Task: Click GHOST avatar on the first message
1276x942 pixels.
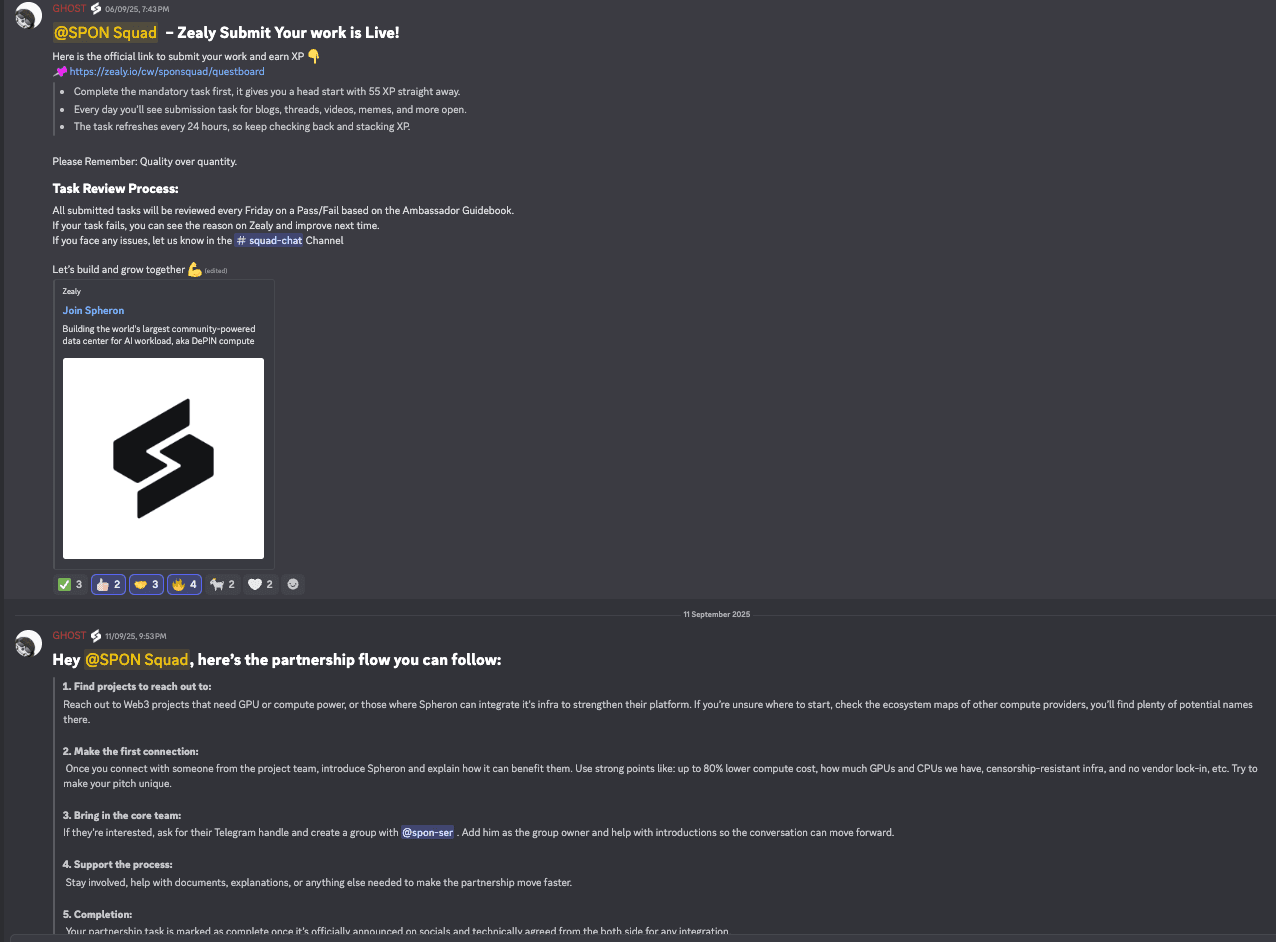Action: [28, 15]
